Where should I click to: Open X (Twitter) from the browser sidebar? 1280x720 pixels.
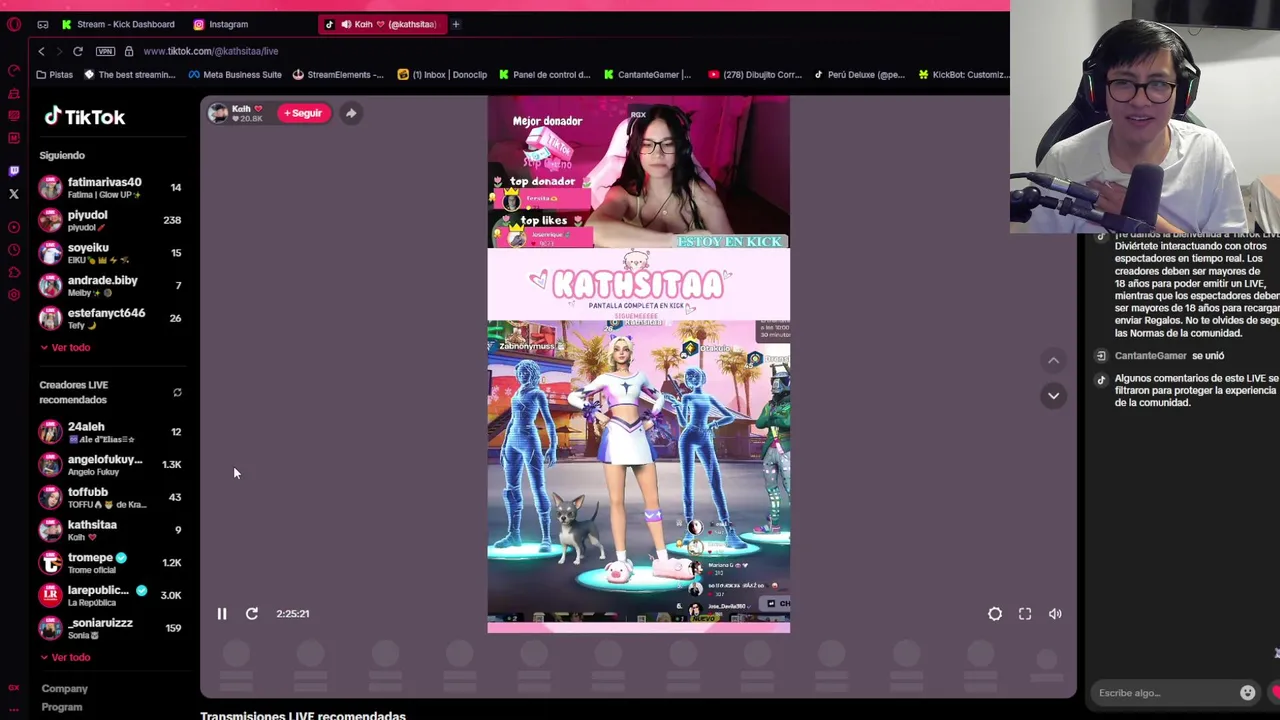(14, 194)
